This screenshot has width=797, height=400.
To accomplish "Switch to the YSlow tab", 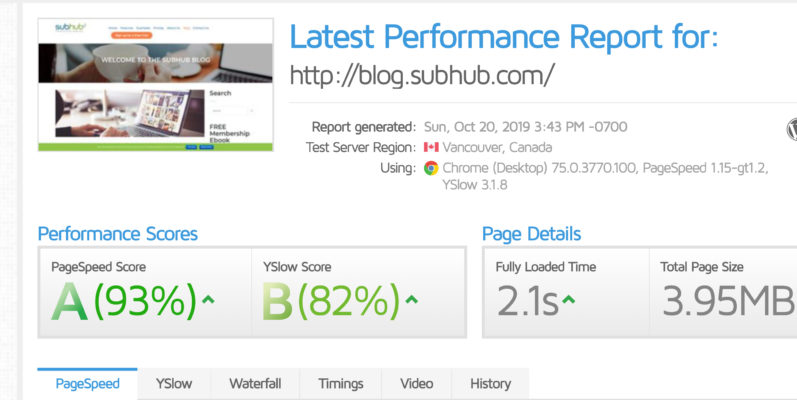I will coord(174,383).
